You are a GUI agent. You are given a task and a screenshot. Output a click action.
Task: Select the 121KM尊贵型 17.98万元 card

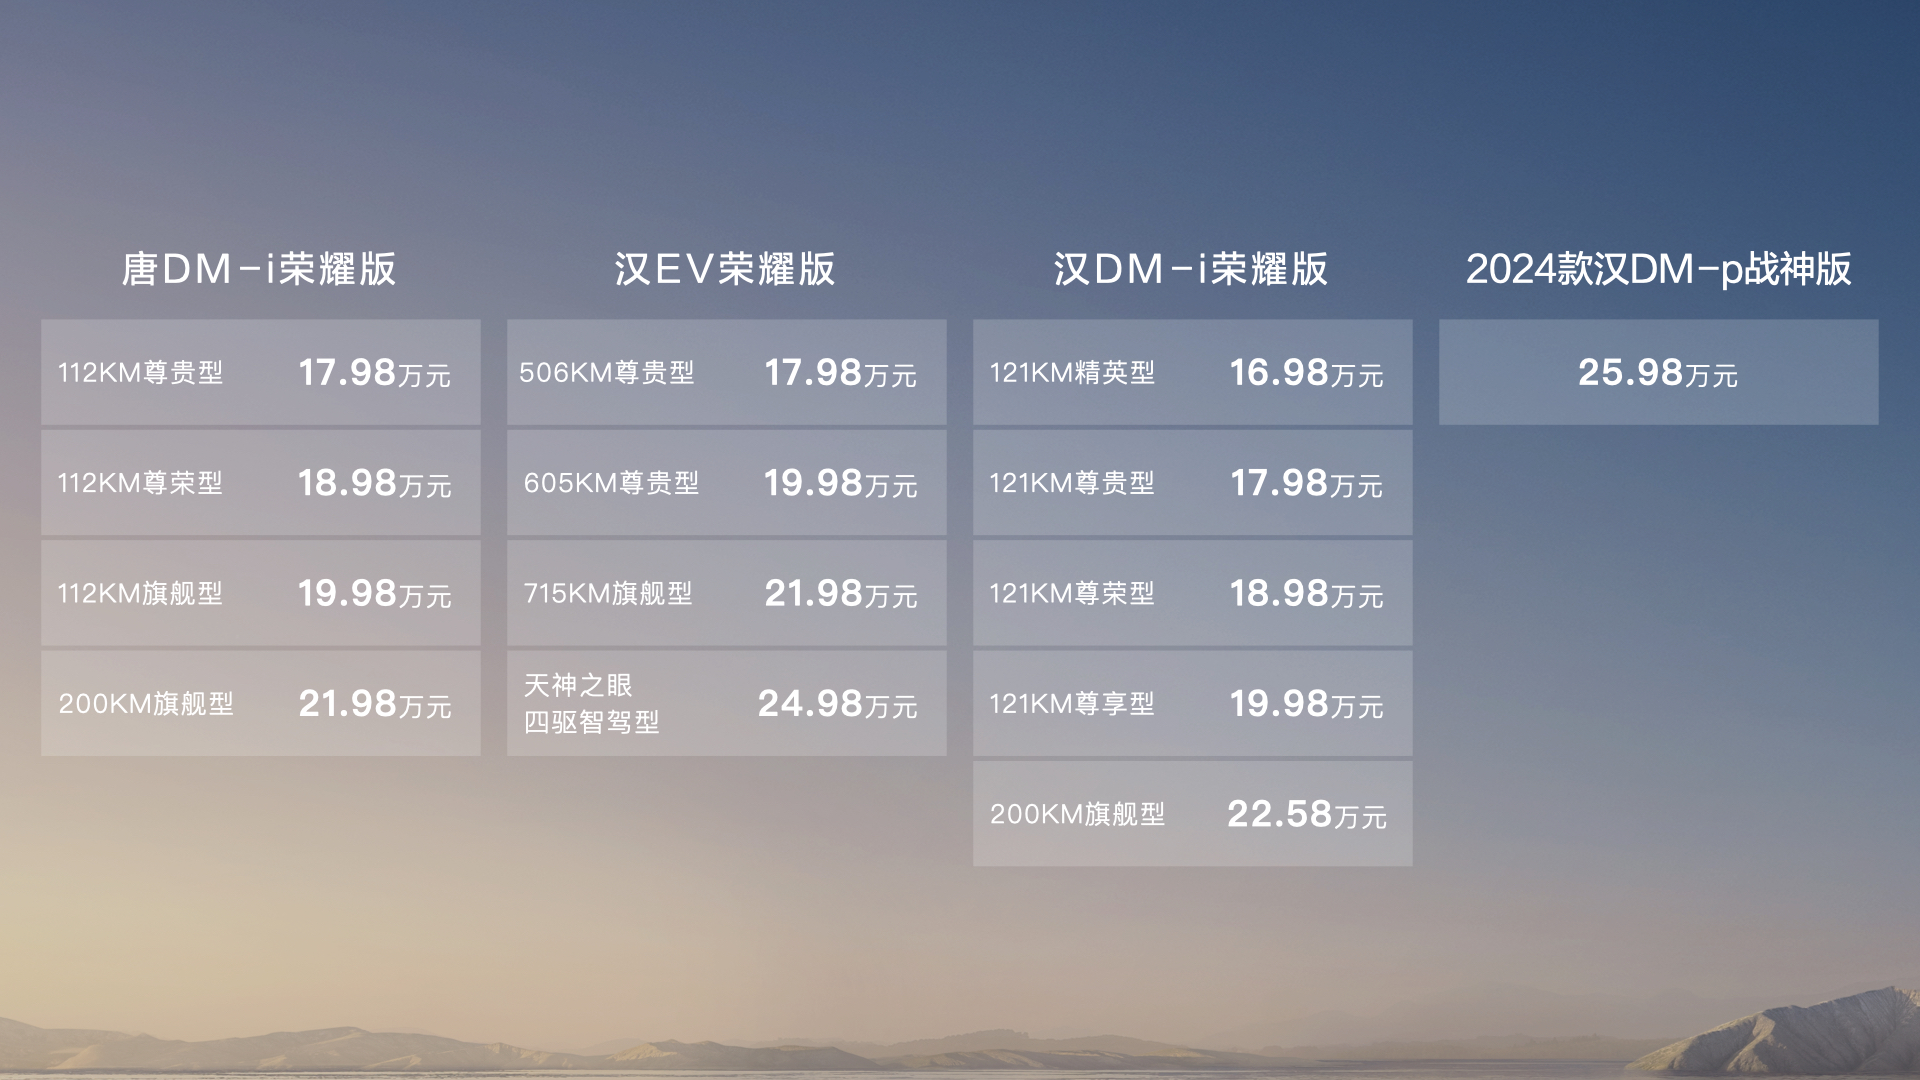pyautogui.click(x=1192, y=483)
